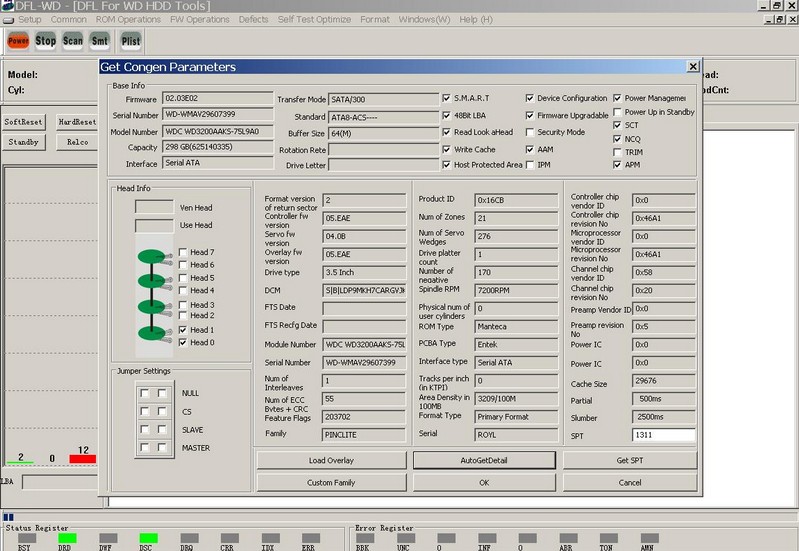Click the green bar under 2

coord(20,462)
